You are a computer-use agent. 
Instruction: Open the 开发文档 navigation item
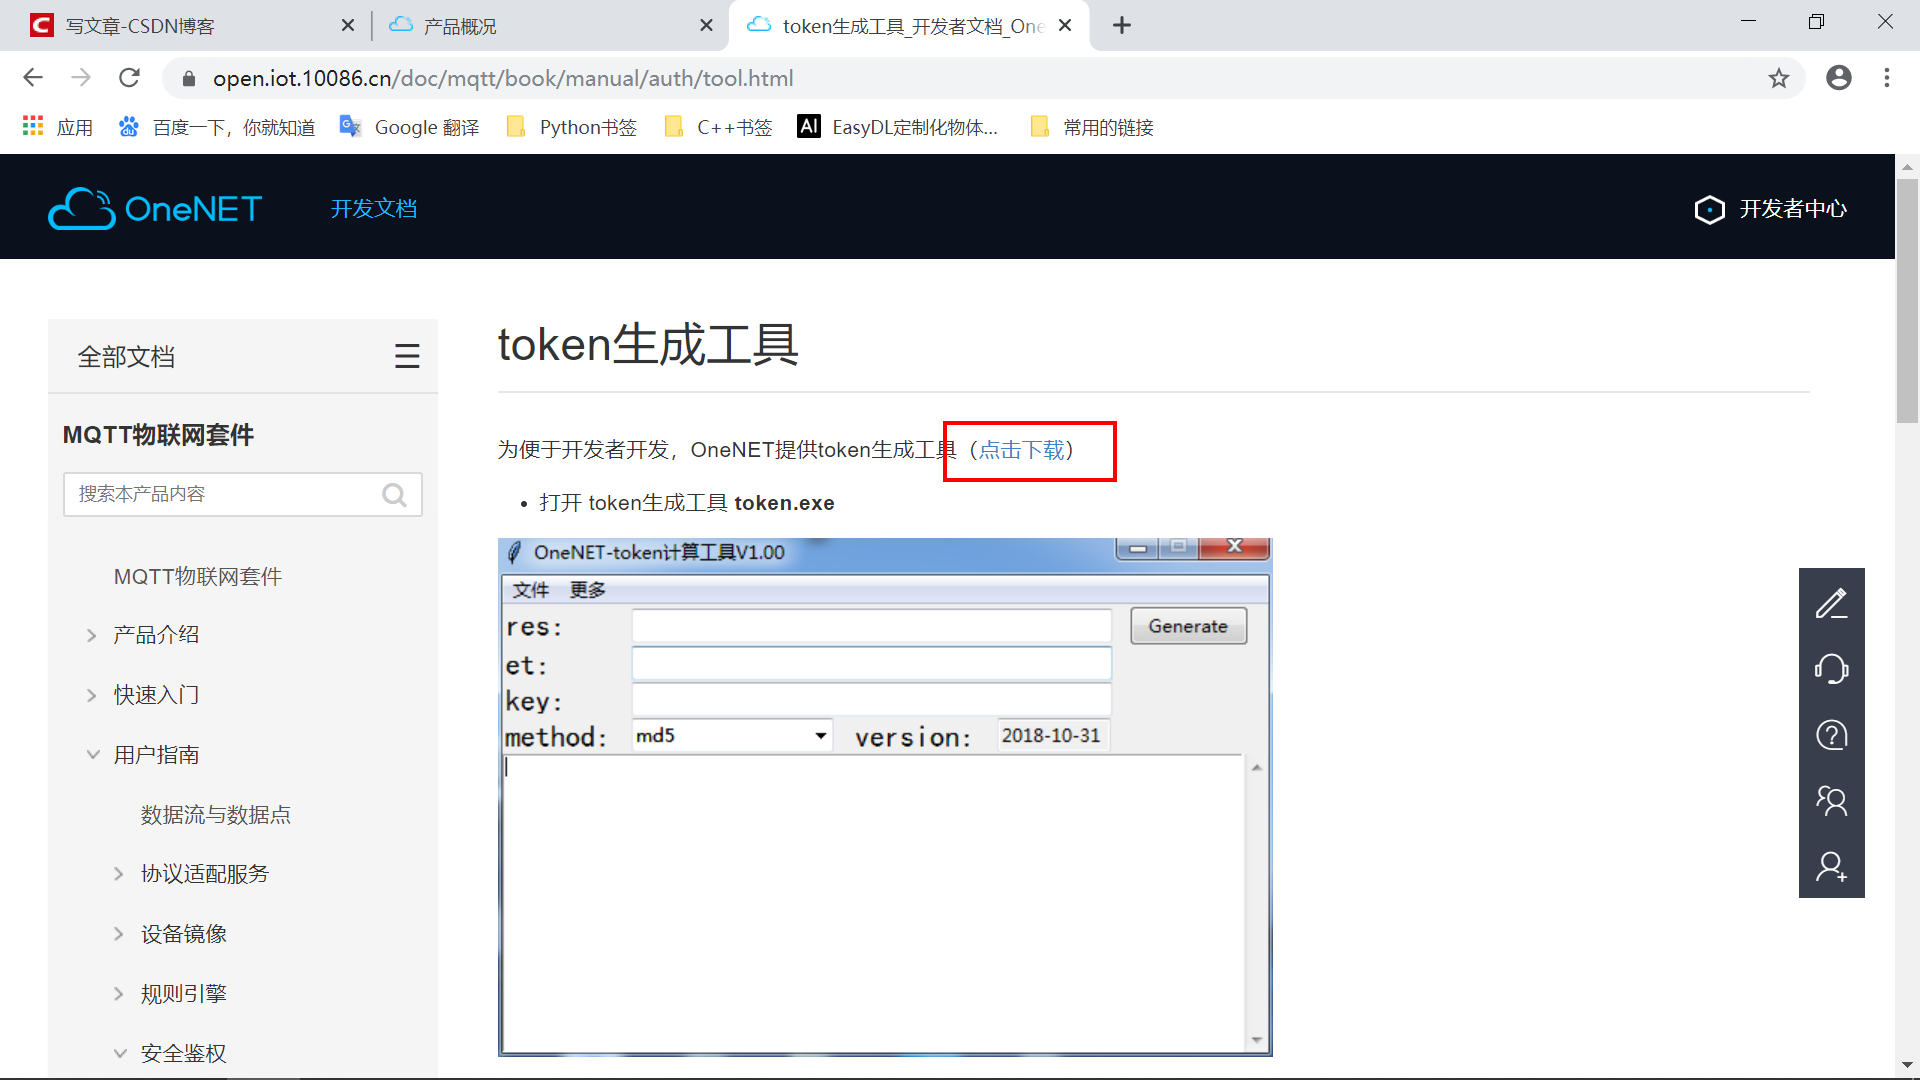point(374,208)
